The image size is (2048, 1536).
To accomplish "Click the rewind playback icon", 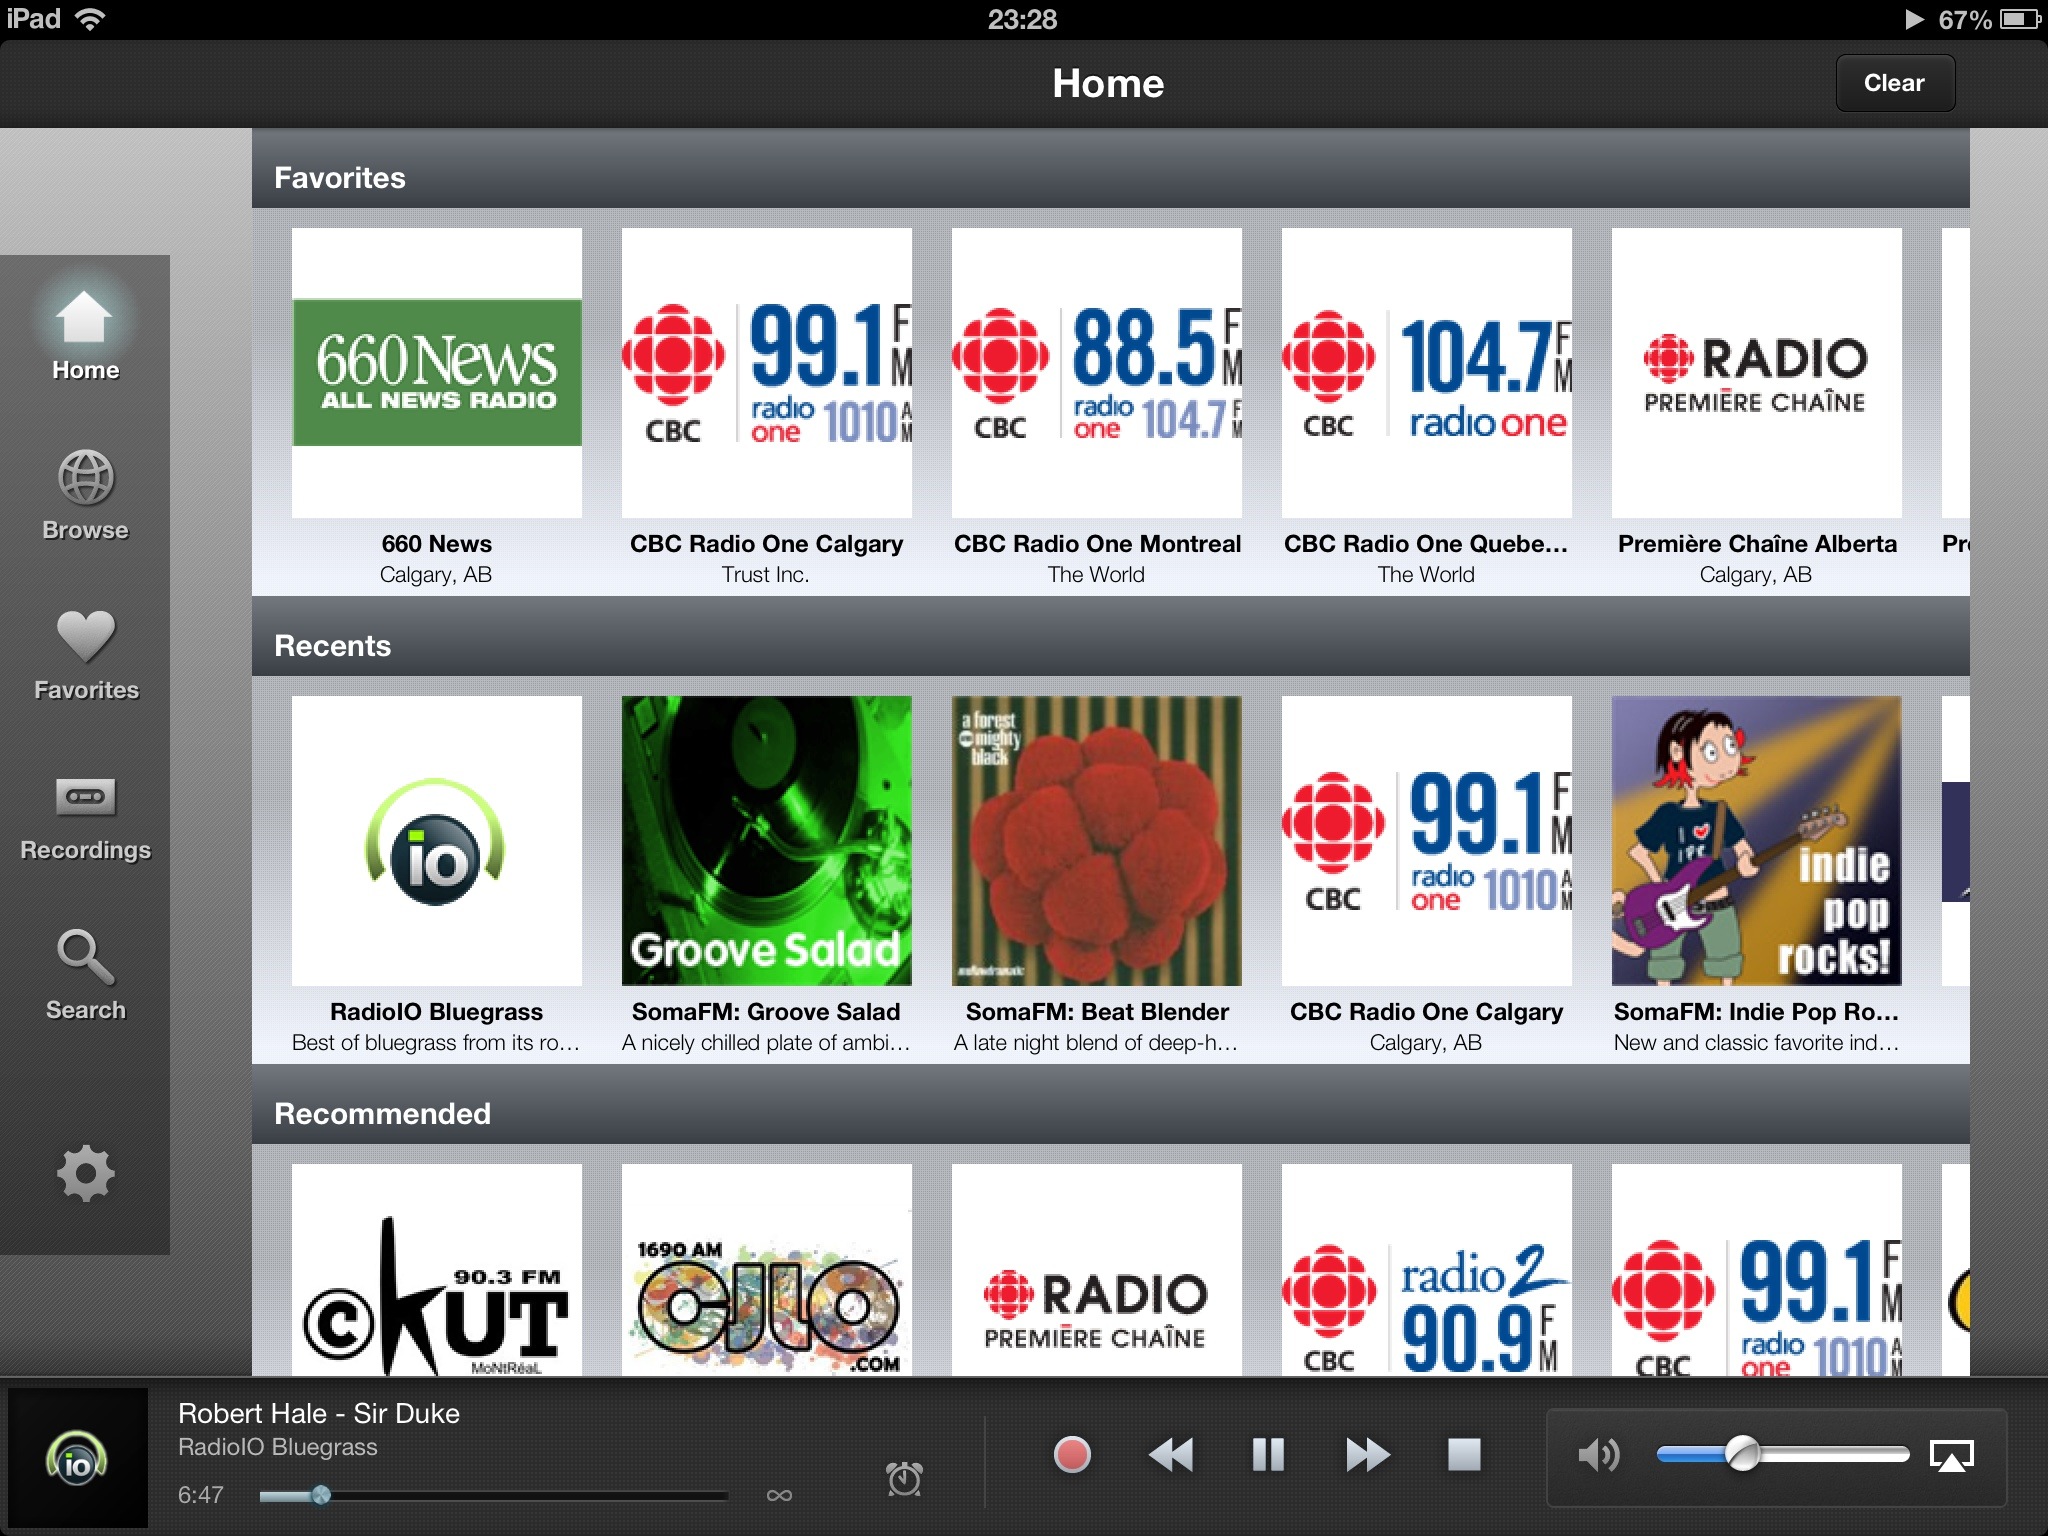I will (1170, 1454).
